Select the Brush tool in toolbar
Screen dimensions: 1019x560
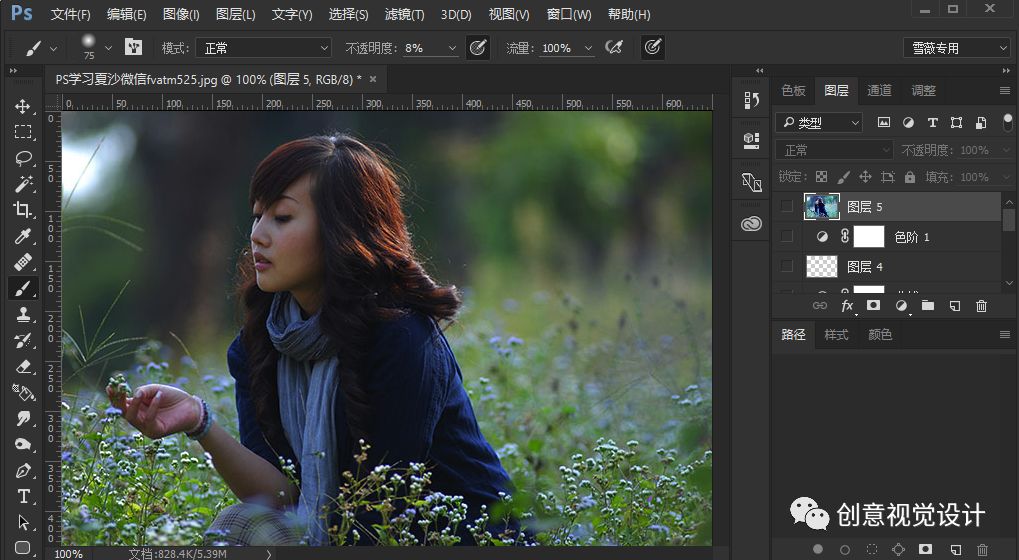coord(23,288)
